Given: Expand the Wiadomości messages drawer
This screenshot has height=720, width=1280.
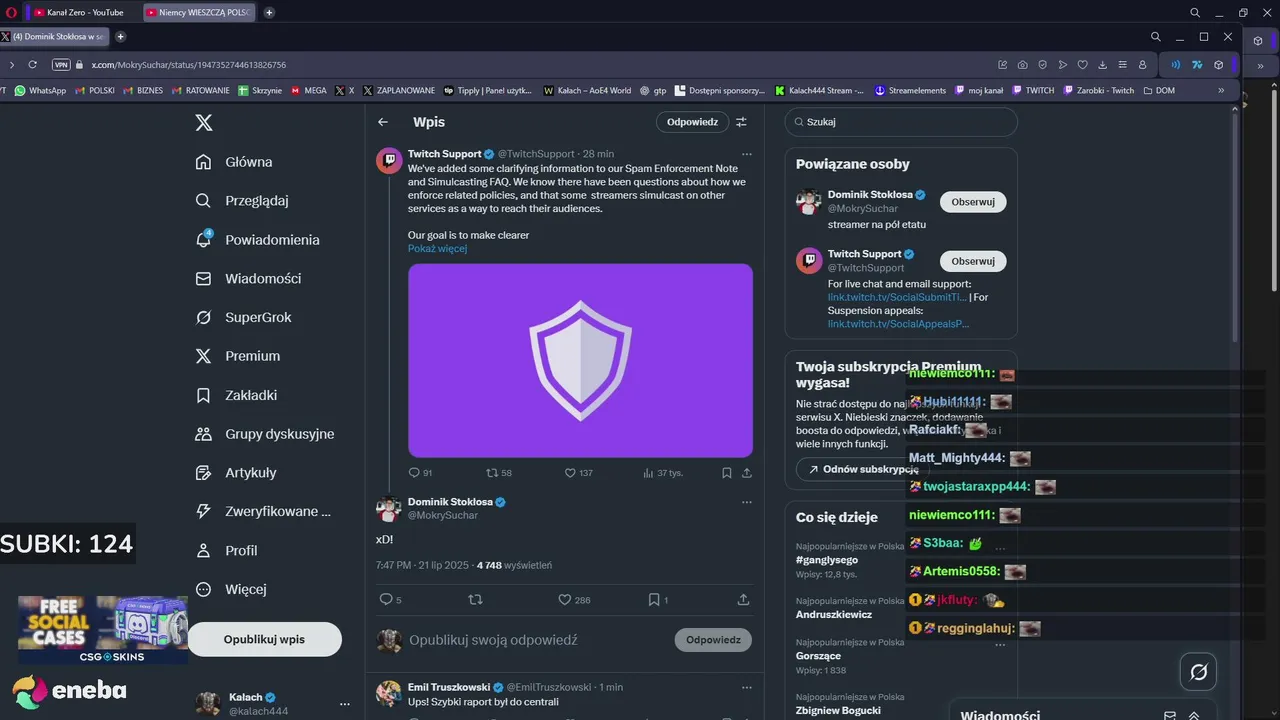Looking at the screenshot, I should tap(1193, 716).
